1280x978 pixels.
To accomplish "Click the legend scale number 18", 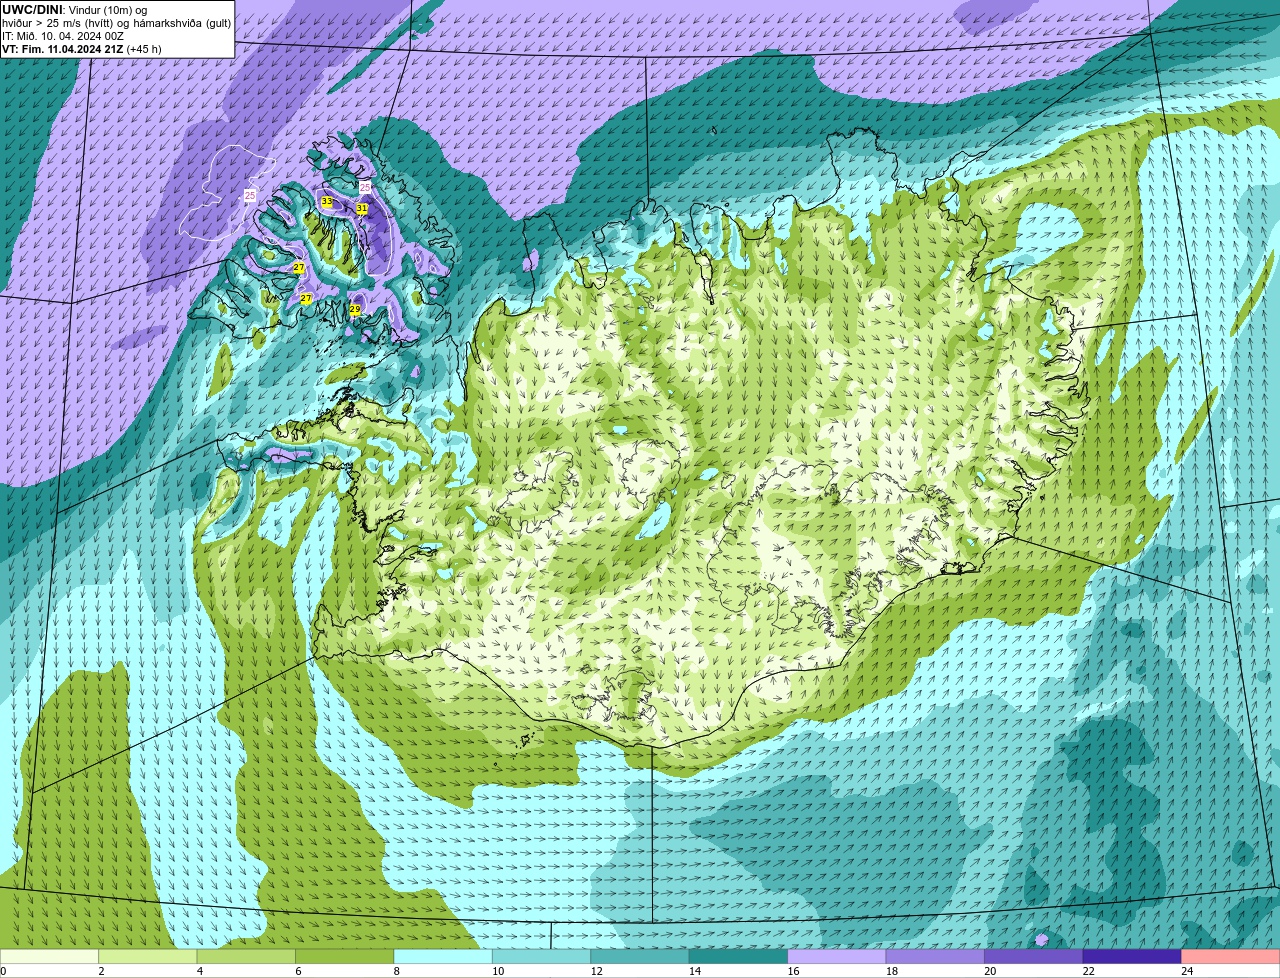I will coord(891,971).
